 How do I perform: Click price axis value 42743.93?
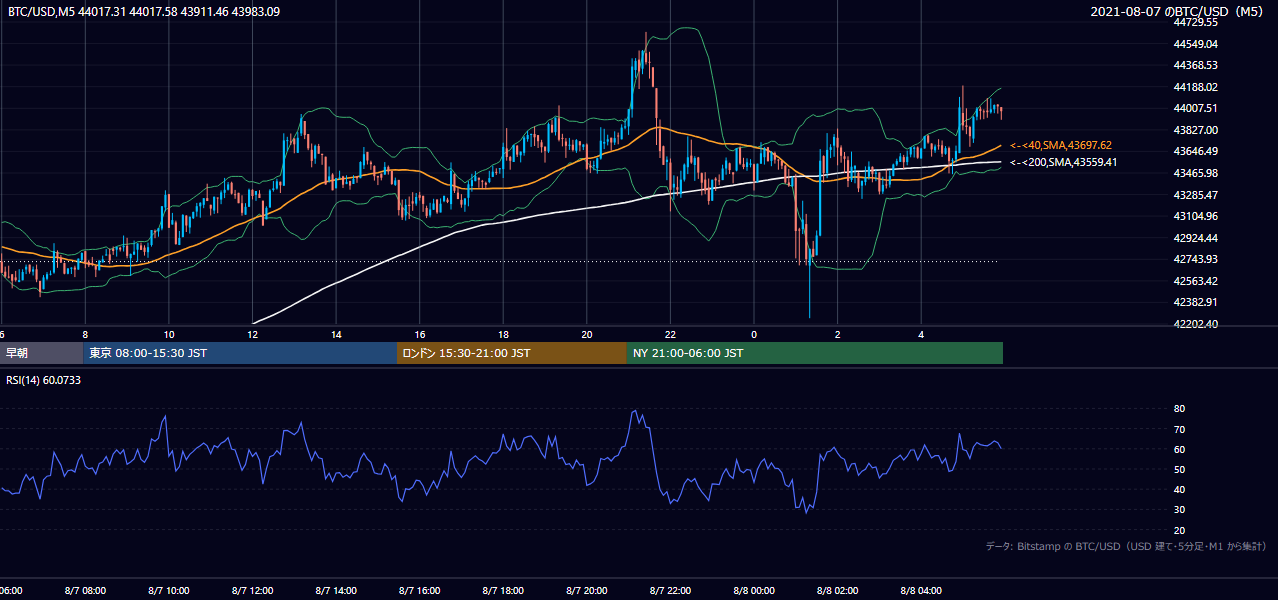pyautogui.click(x=1195, y=259)
